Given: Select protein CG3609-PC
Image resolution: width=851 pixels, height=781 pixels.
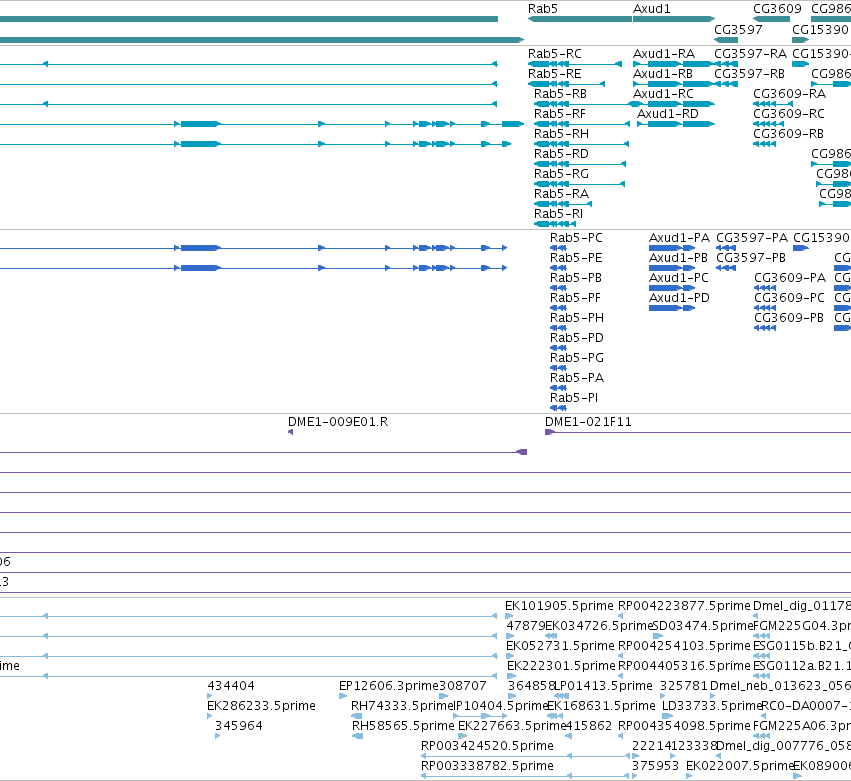Looking at the screenshot, I should coord(790,299).
